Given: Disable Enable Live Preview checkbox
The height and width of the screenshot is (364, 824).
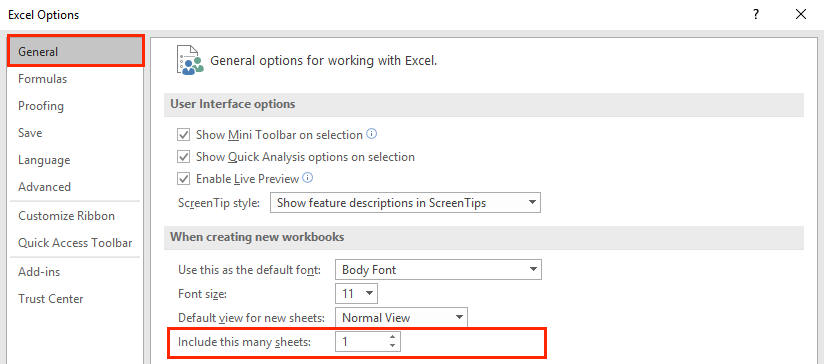Looking at the screenshot, I should point(183,179).
